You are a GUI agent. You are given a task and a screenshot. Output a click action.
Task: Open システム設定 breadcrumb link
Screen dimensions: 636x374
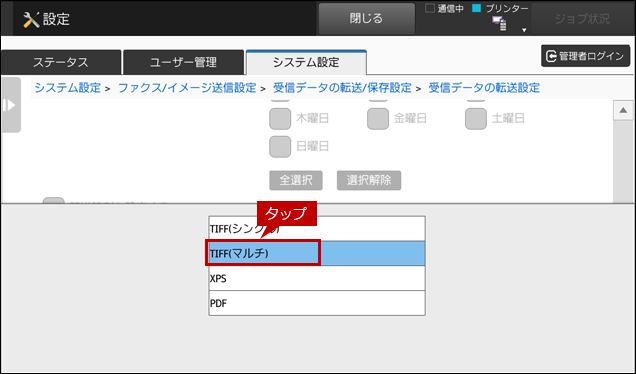click(67, 88)
